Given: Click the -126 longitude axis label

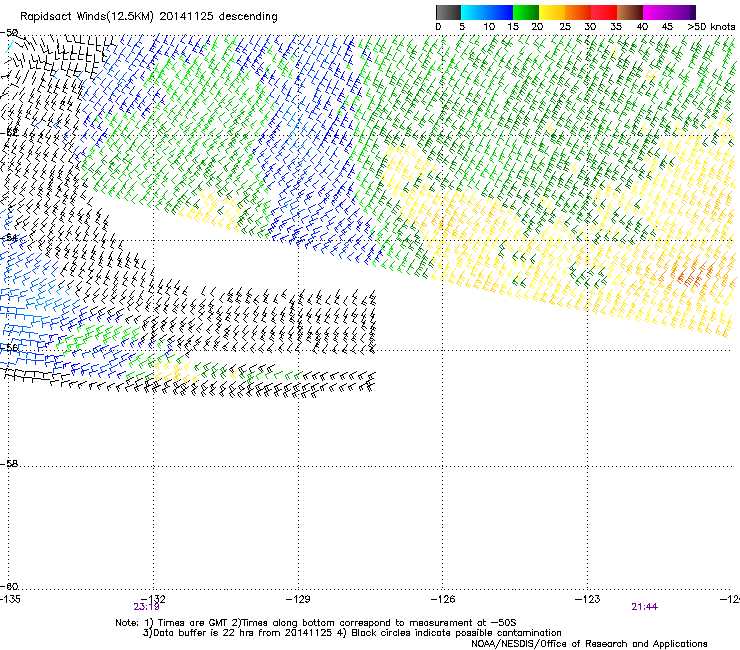Looking at the screenshot, I should coord(443,599).
